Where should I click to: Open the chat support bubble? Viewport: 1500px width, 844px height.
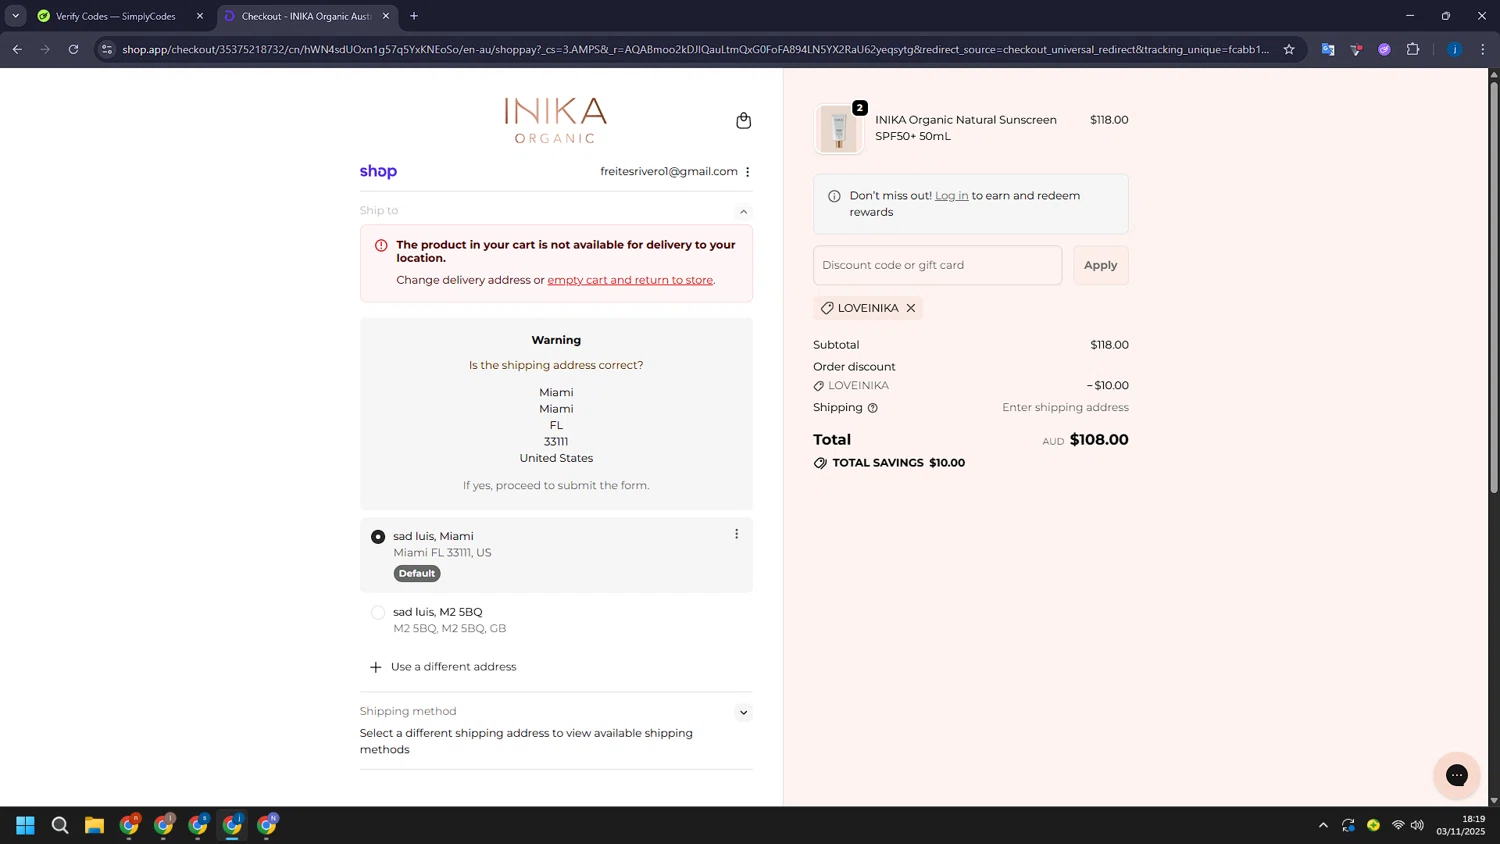pyautogui.click(x=1456, y=775)
